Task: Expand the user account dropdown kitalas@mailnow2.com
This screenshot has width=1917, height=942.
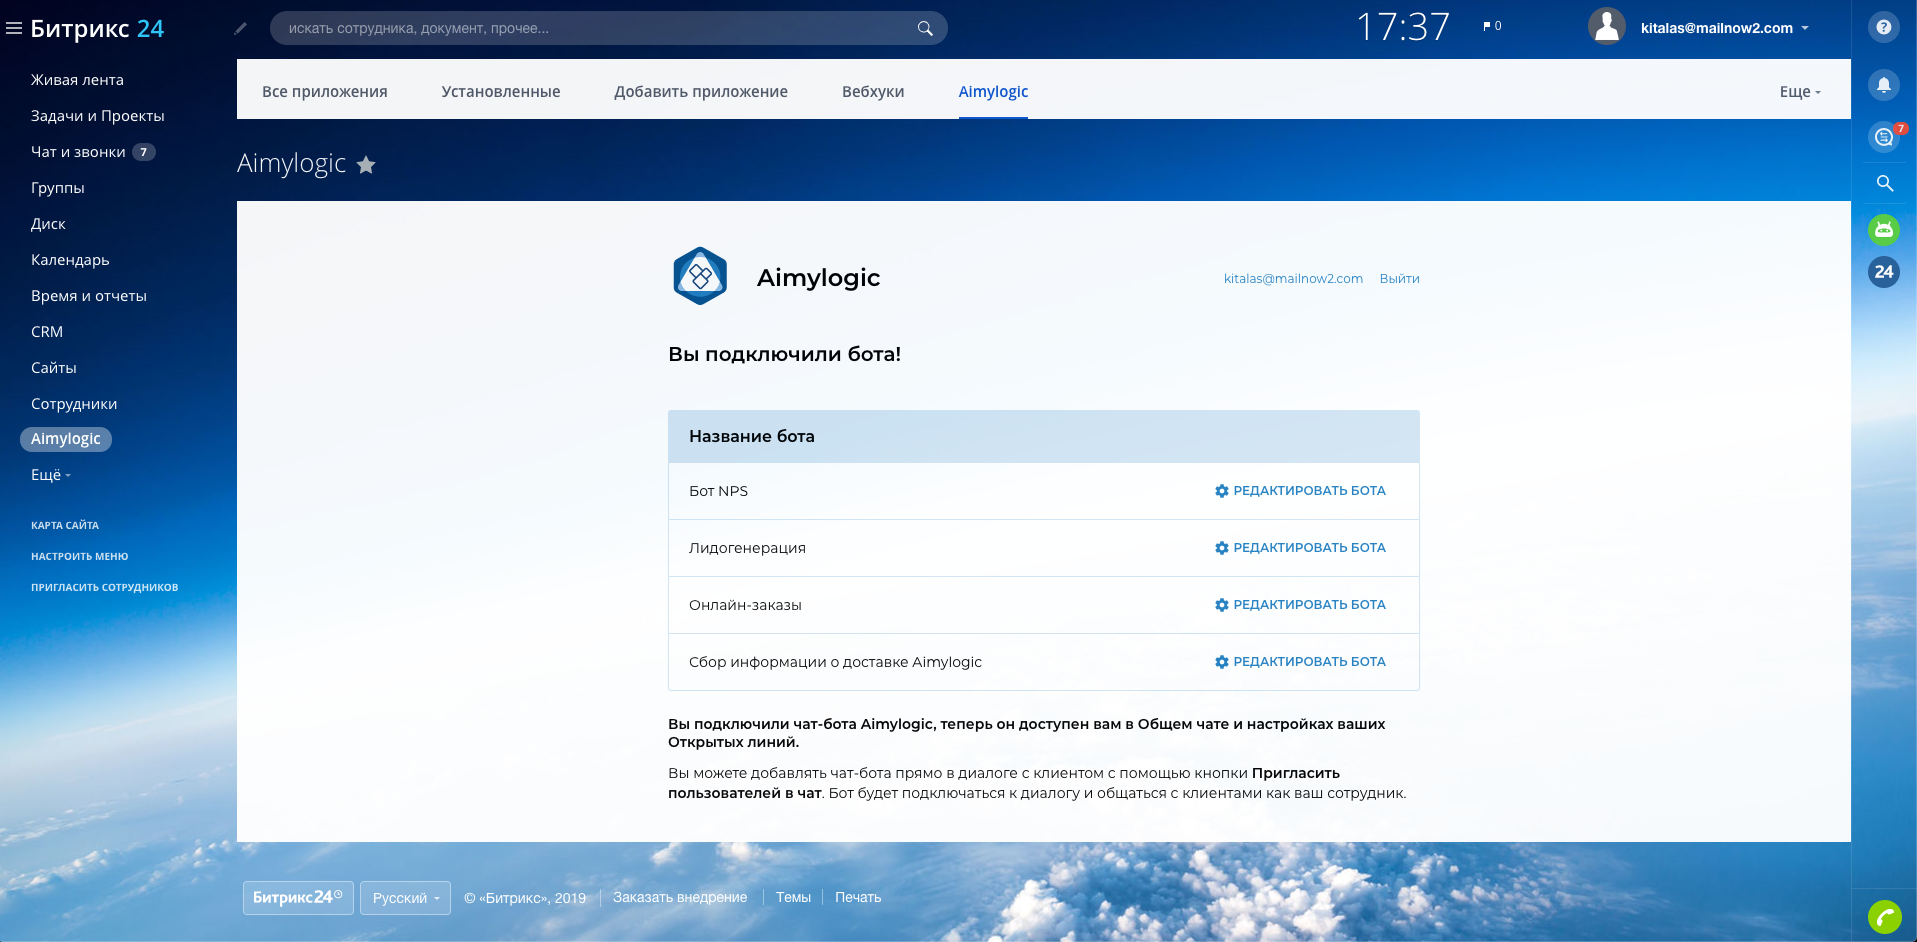Action: (x=1724, y=28)
